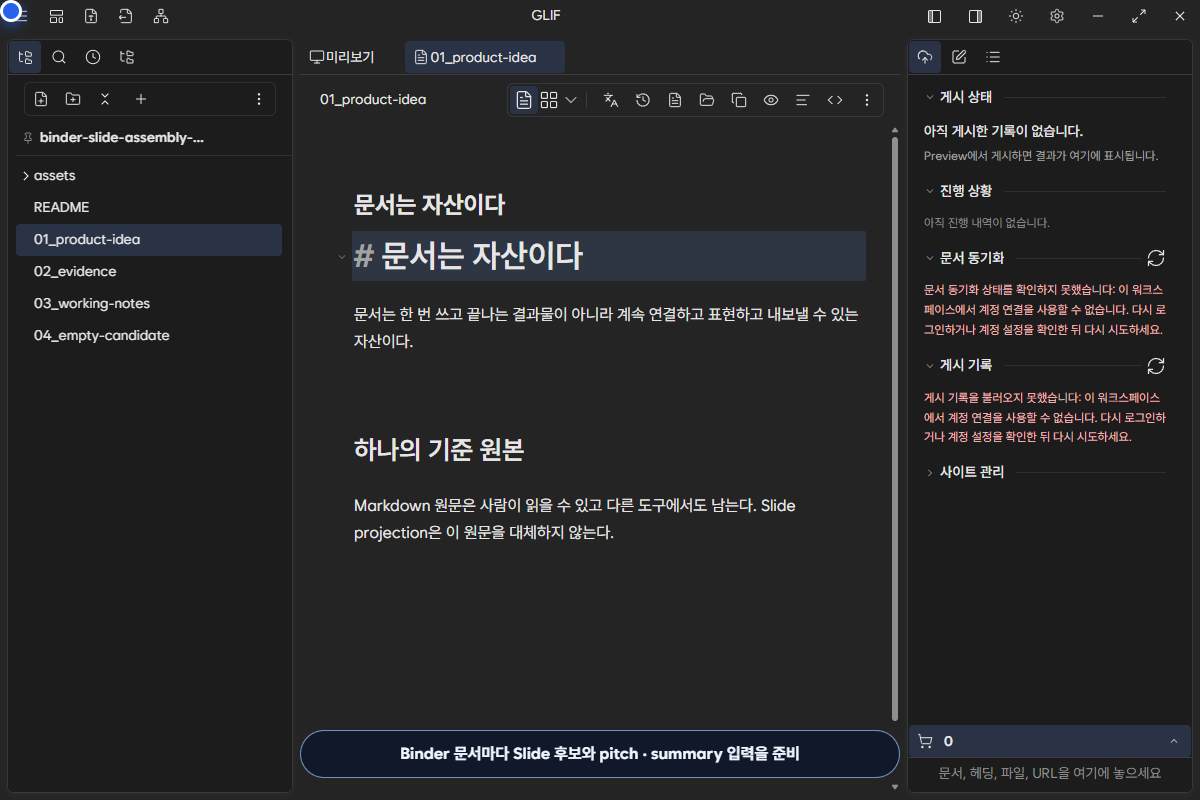This screenshot has width=1200, height=800.
Task: Click the copy icon in editor toolbar
Action: click(739, 100)
